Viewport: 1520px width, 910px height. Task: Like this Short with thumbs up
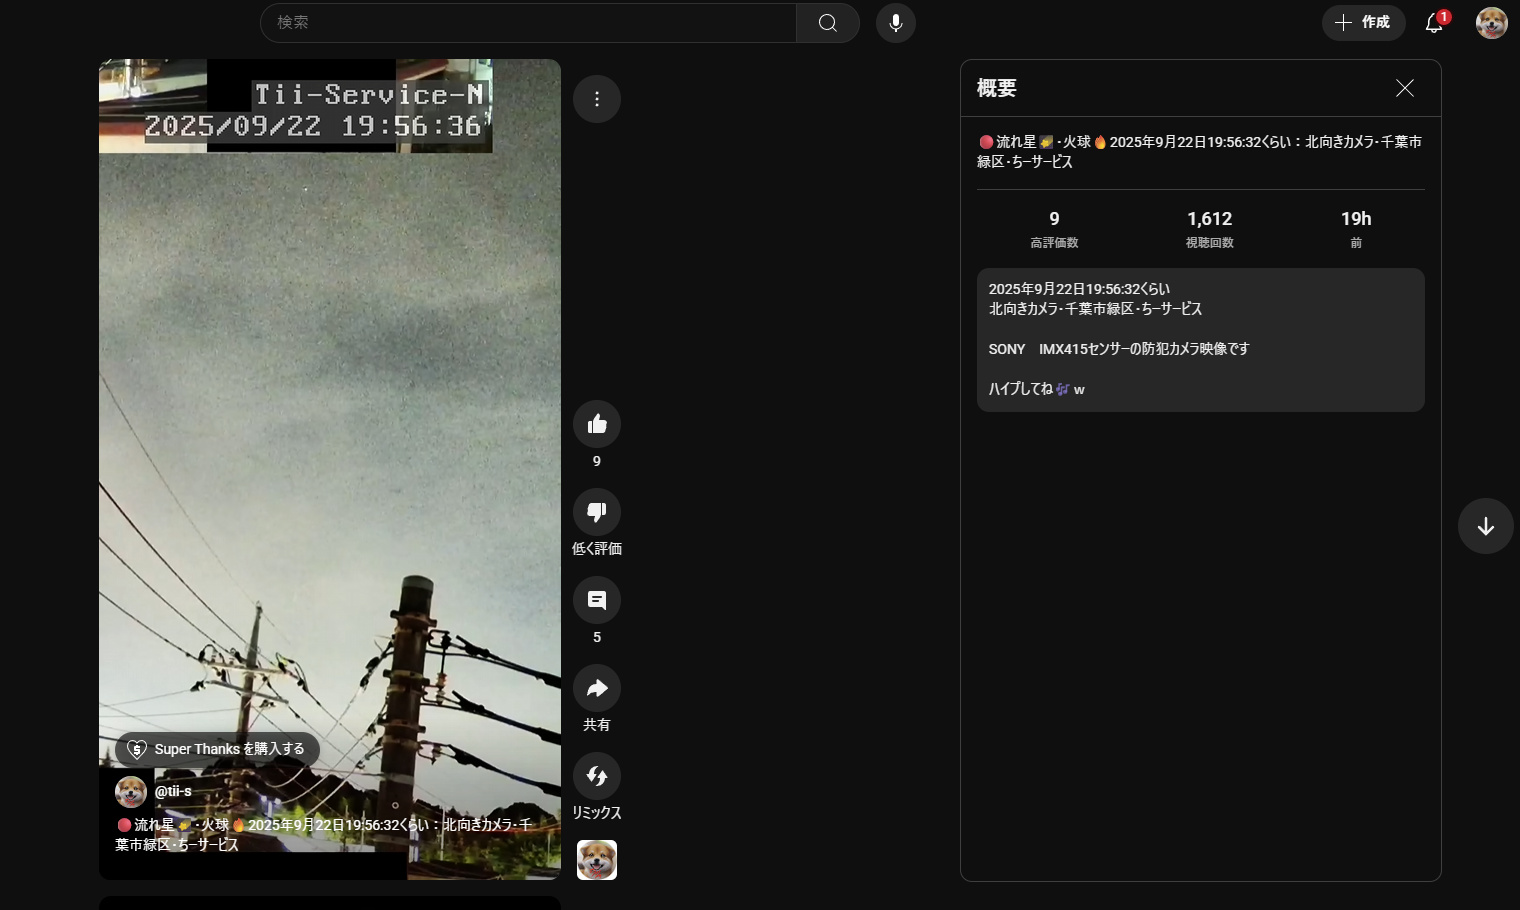[x=597, y=424]
